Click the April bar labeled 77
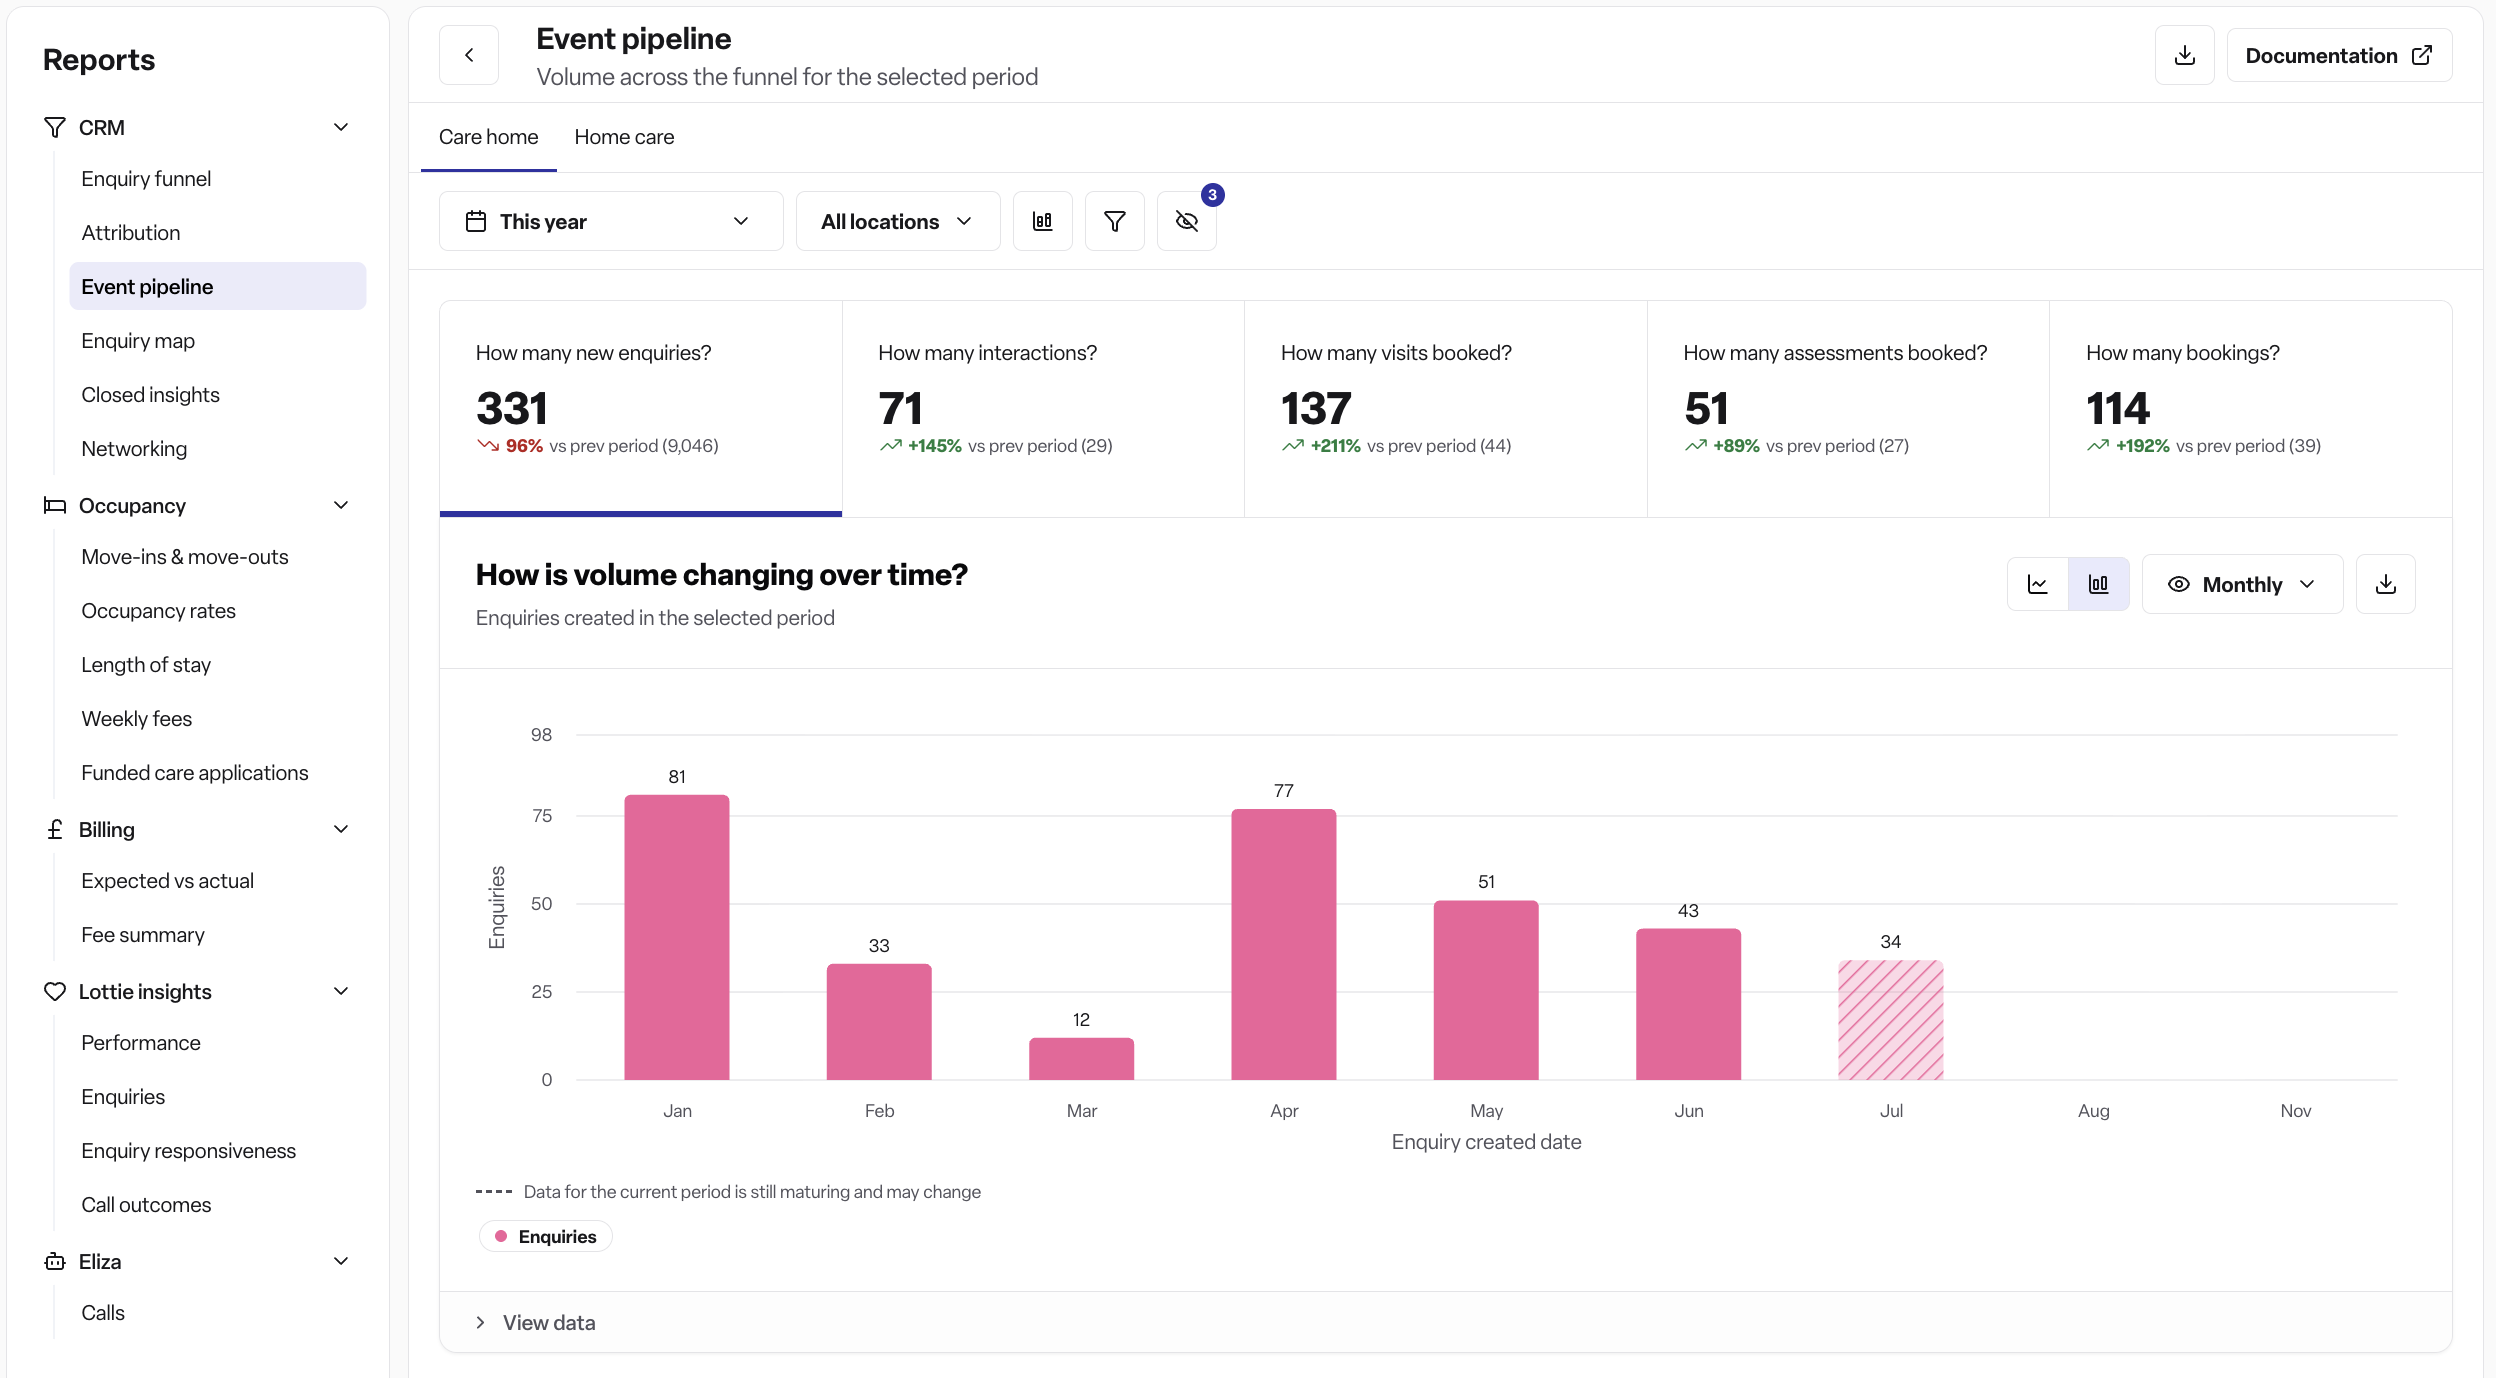Image resolution: width=2496 pixels, height=1378 pixels. (x=1284, y=944)
